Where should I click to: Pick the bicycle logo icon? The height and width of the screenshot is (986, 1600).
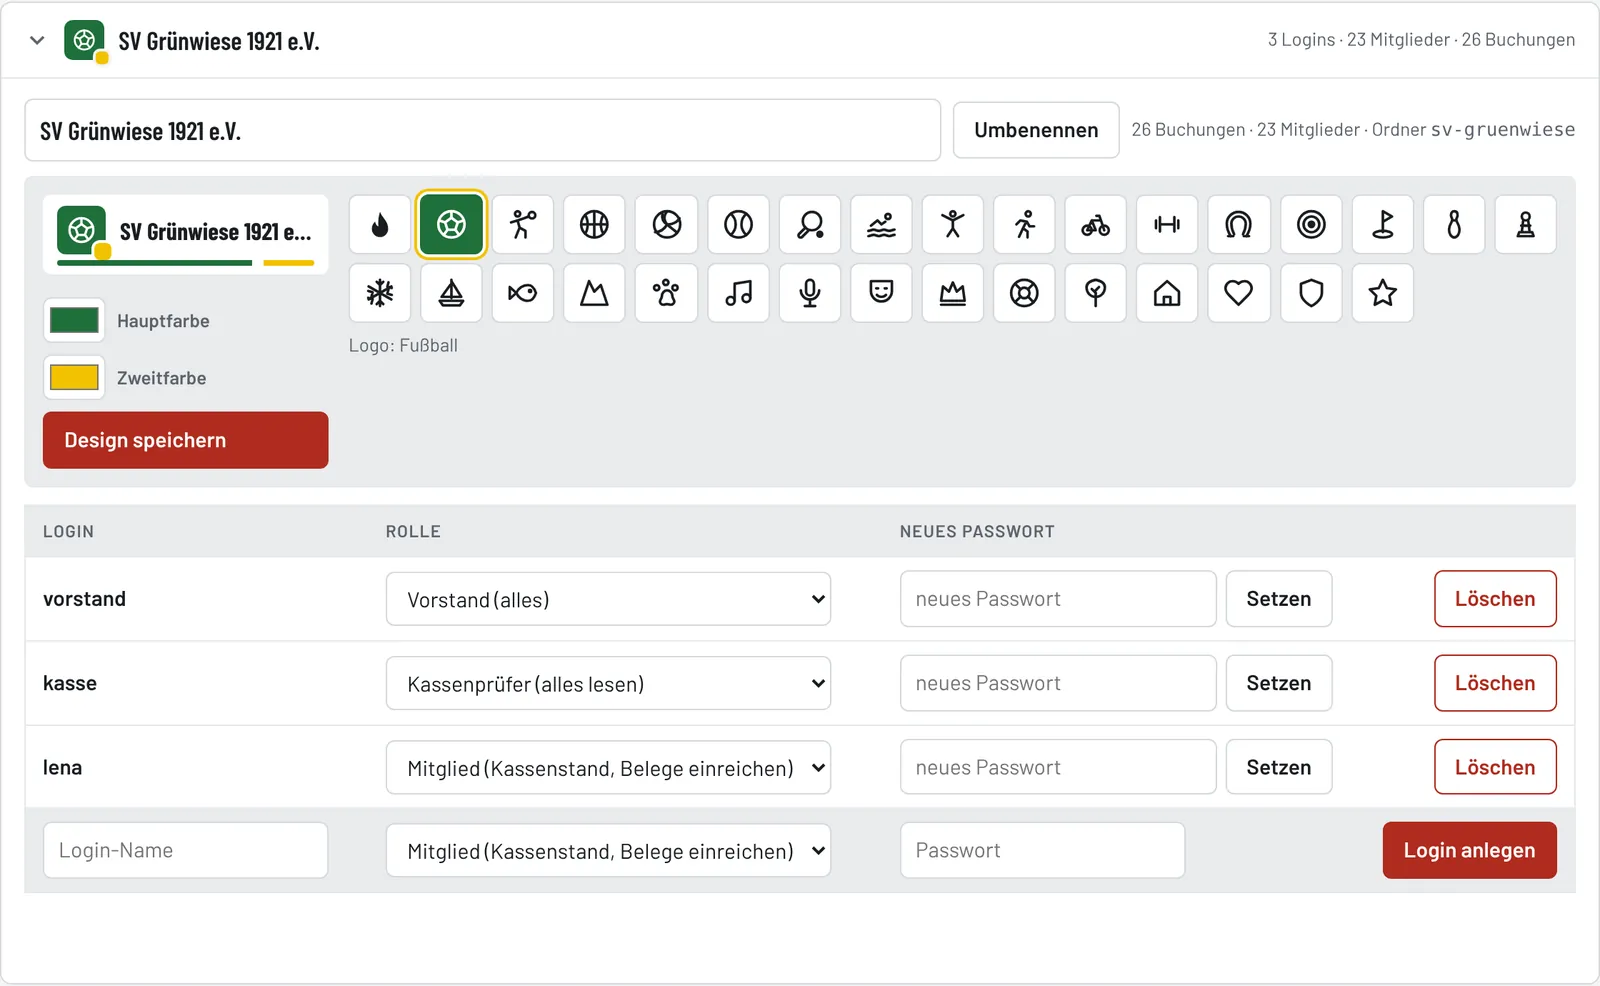click(x=1096, y=224)
